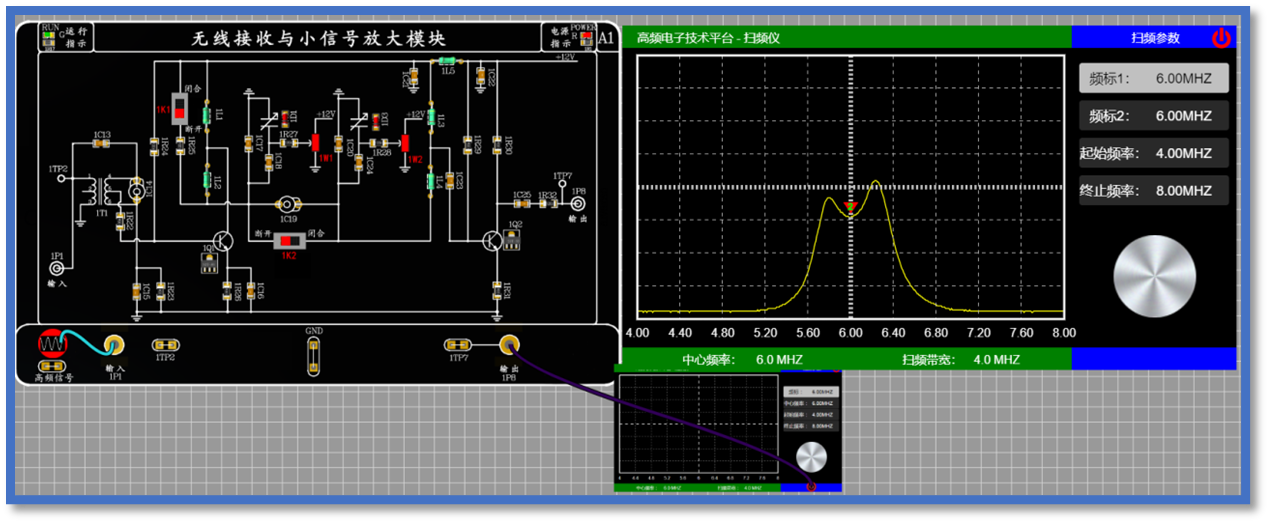The image size is (1269, 523).
Task: Select the 终止频率 stop frequency field
Action: [1153, 190]
